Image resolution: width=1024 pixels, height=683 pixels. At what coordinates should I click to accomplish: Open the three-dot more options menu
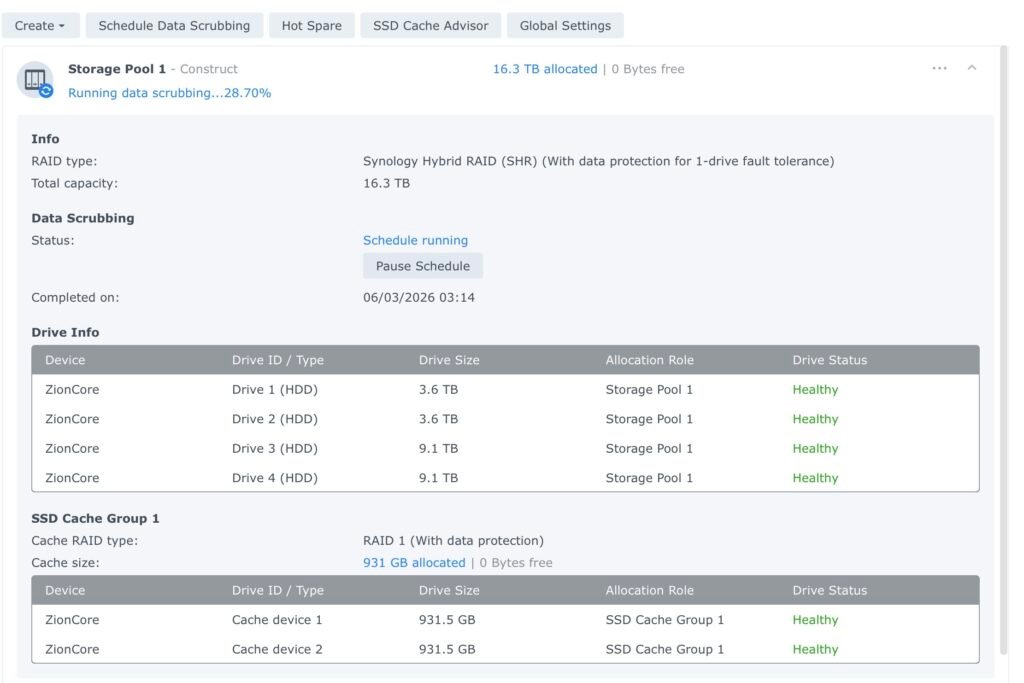point(939,68)
